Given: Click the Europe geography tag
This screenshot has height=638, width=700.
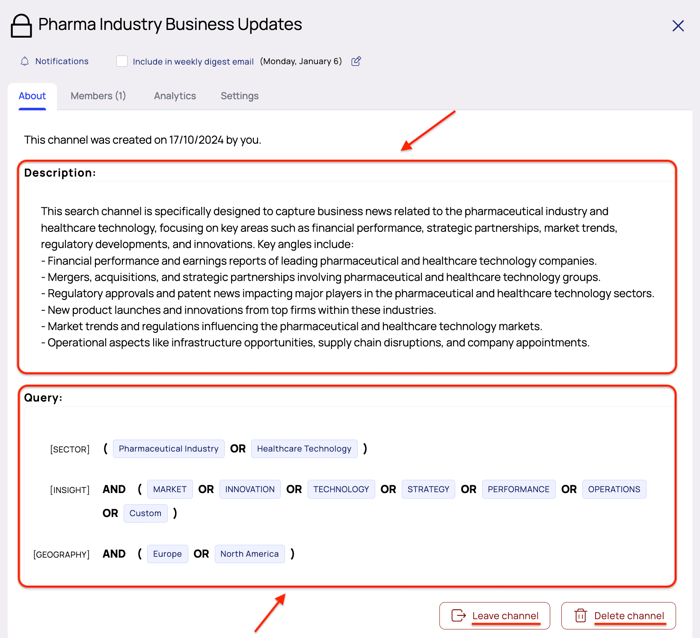Looking at the screenshot, I should click(168, 554).
